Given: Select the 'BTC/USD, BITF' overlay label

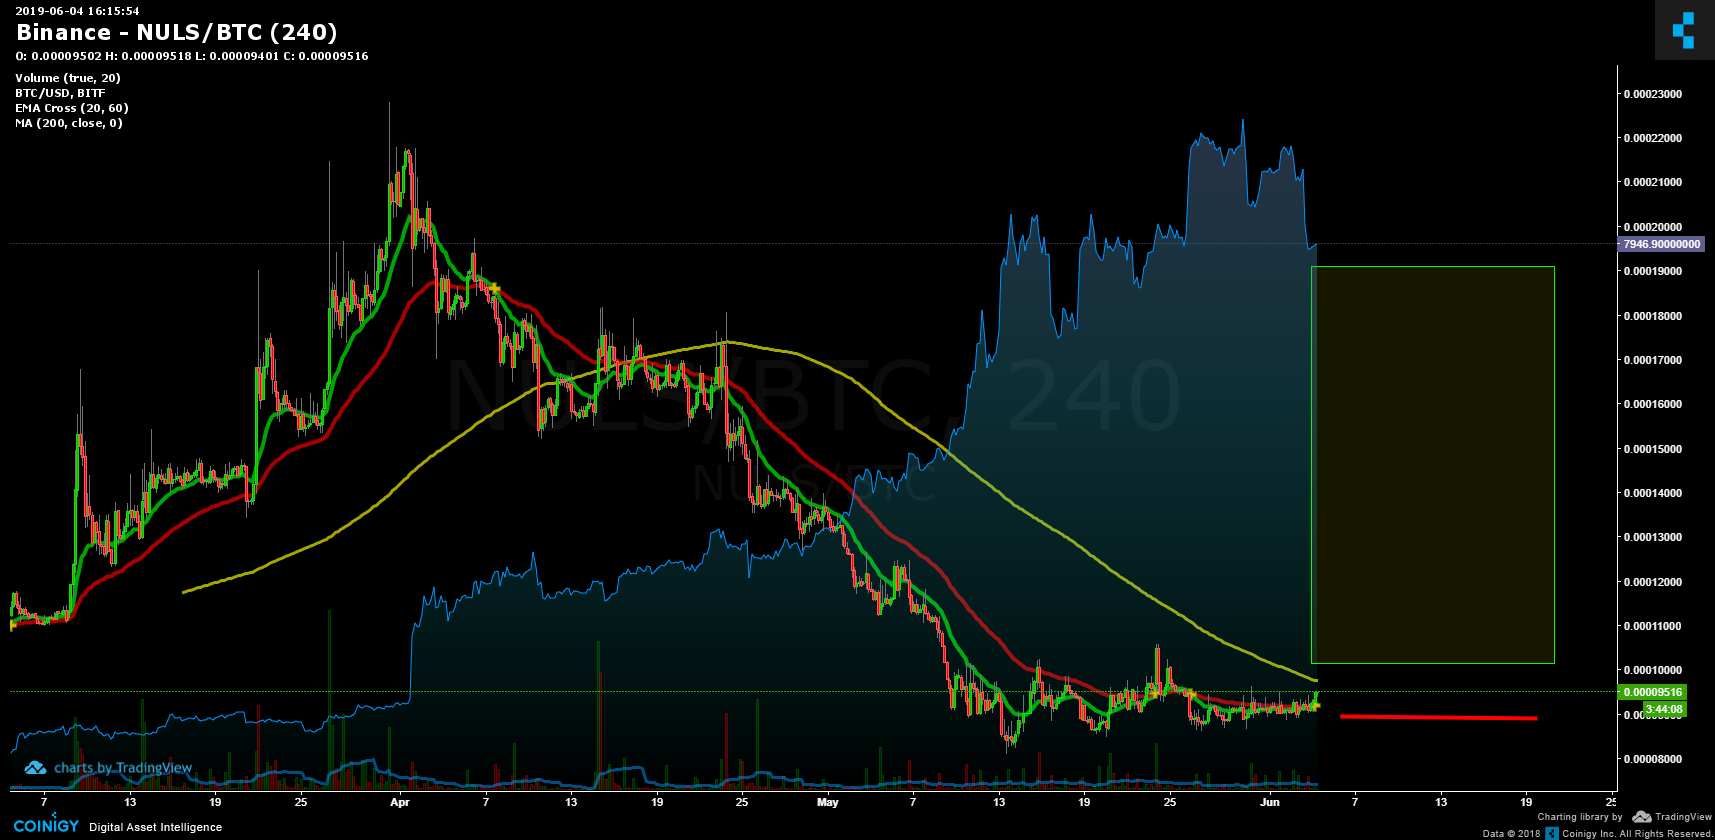Looking at the screenshot, I should click(x=60, y=93).
